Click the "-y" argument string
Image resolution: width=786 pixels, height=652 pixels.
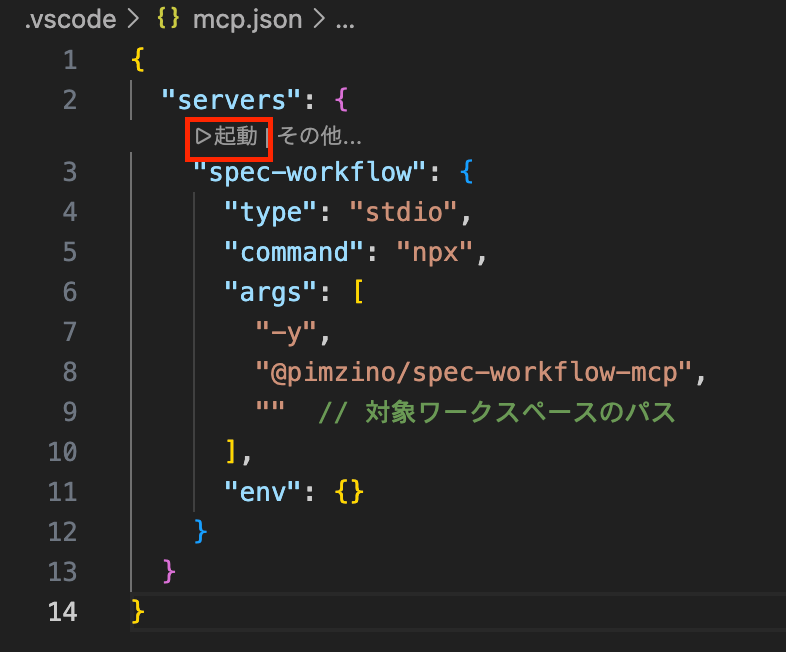[x=286, y=332]
